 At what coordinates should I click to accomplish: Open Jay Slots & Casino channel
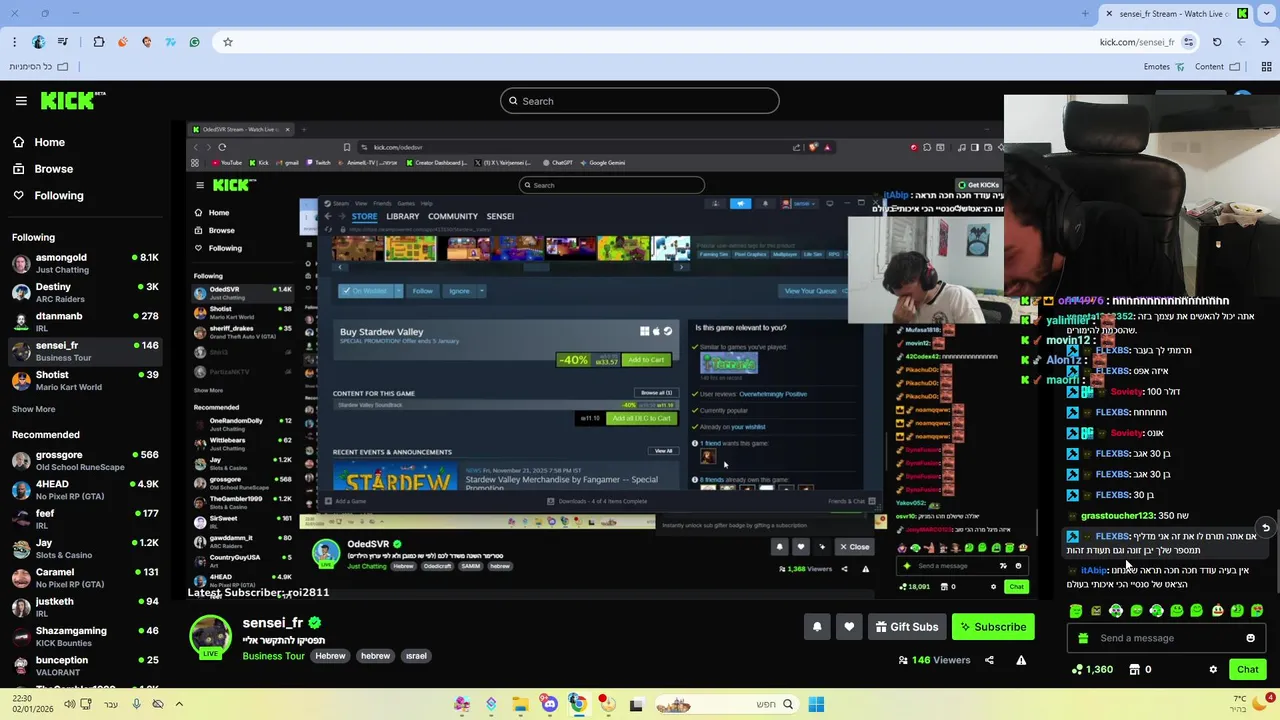click(x=86, y=549)
